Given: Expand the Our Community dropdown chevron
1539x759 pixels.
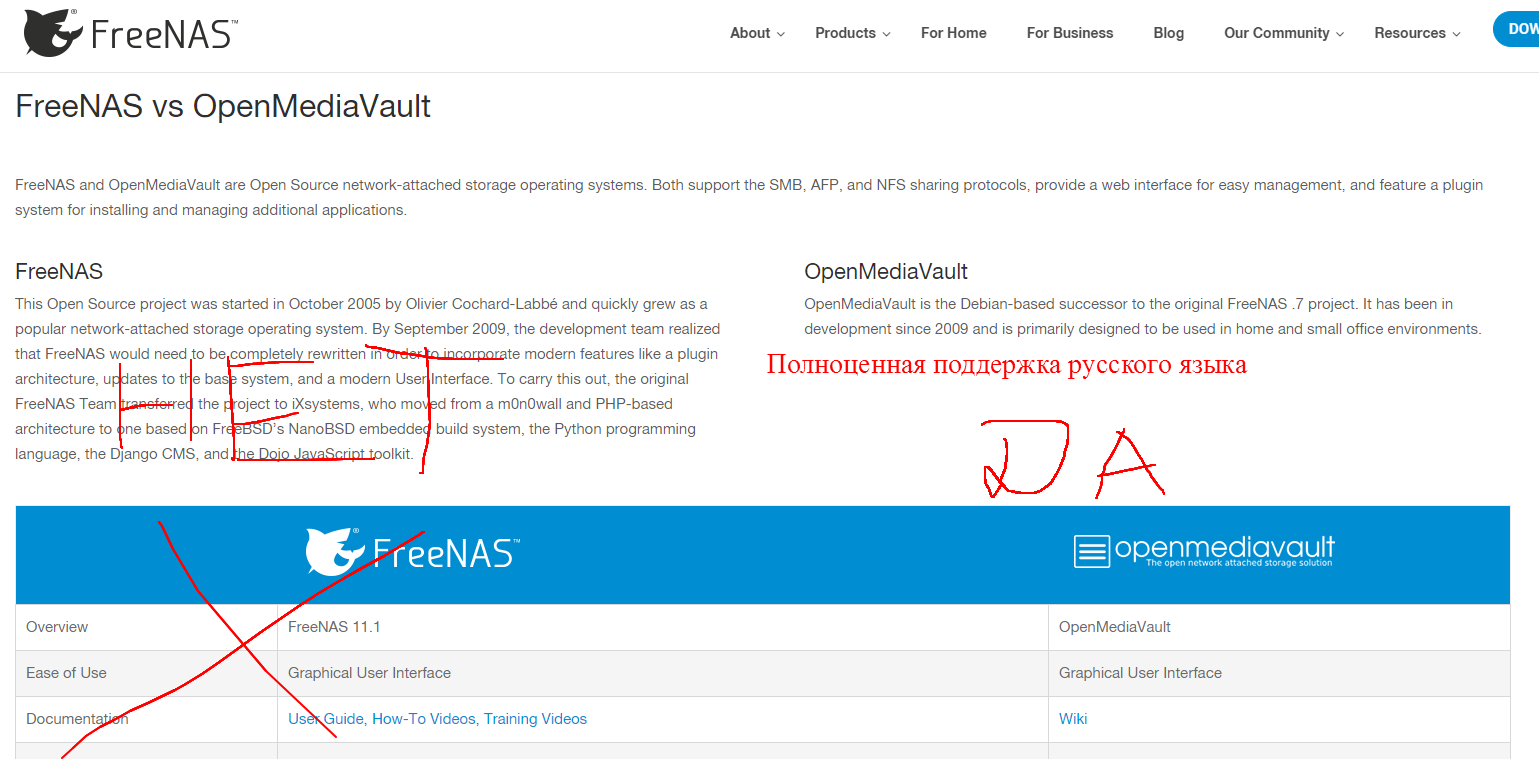Looking at the screenshot, I should pos(1340,34).
